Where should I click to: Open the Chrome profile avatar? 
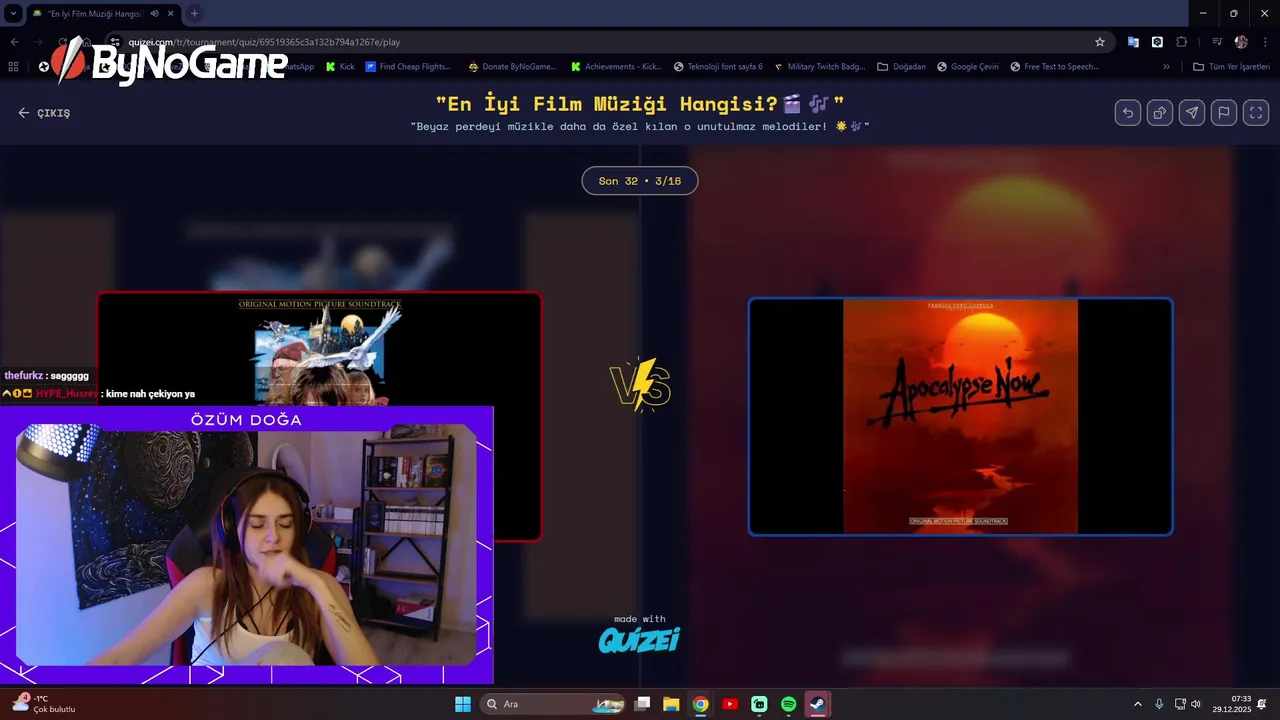pos(1241,42)
